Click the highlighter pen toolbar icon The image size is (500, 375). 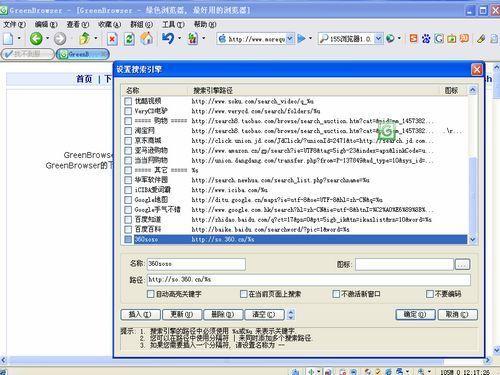click(480, 39)
